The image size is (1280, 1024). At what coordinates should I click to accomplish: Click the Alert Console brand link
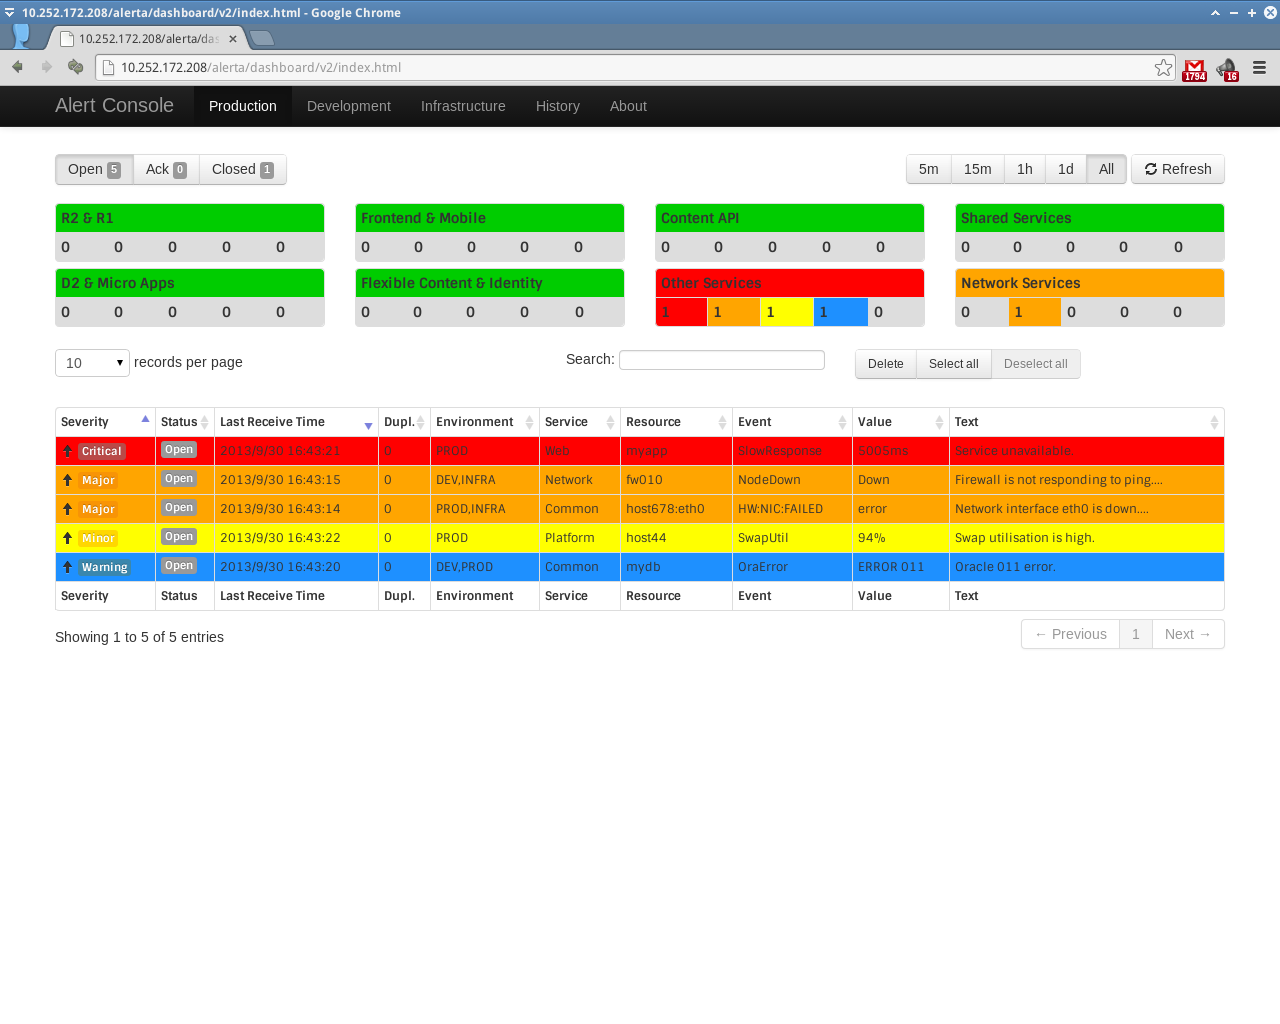coord(114,105)
